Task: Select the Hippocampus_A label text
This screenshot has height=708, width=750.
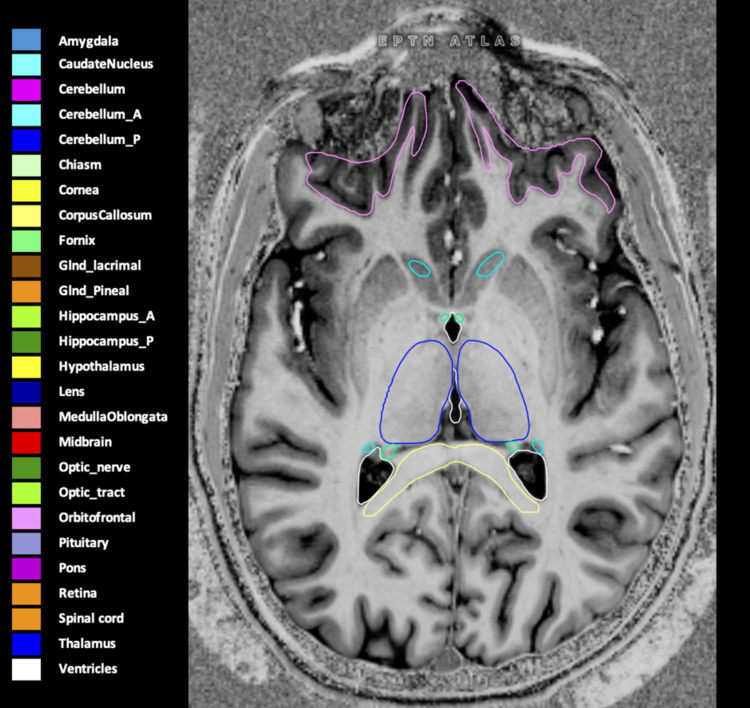Action: 107,316
